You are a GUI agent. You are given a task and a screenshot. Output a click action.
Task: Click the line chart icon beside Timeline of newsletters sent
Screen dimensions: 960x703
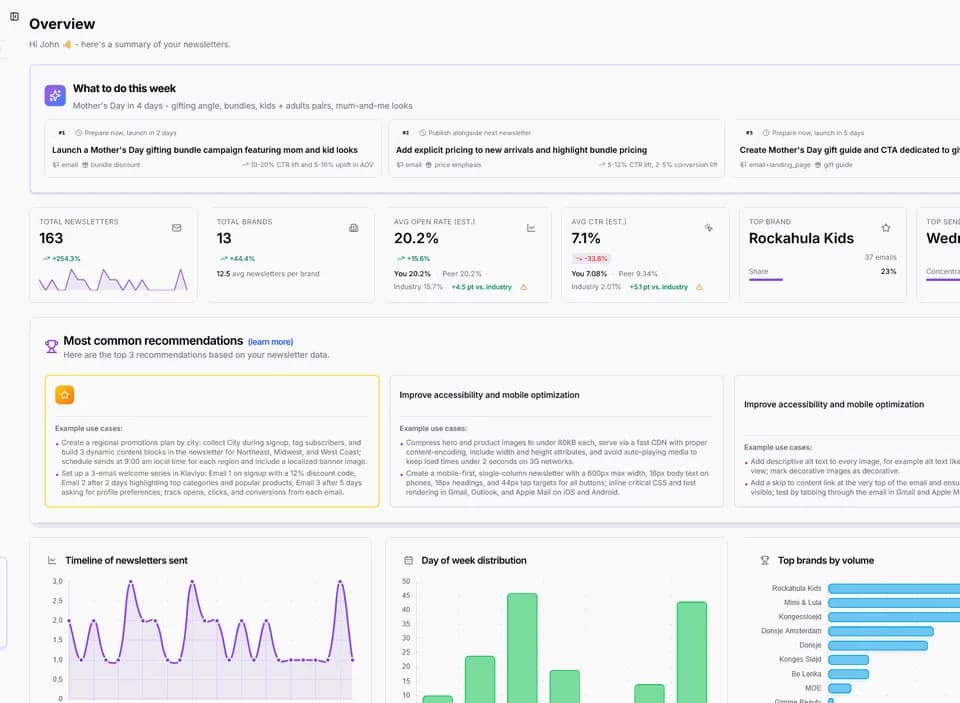pos(52,560)
